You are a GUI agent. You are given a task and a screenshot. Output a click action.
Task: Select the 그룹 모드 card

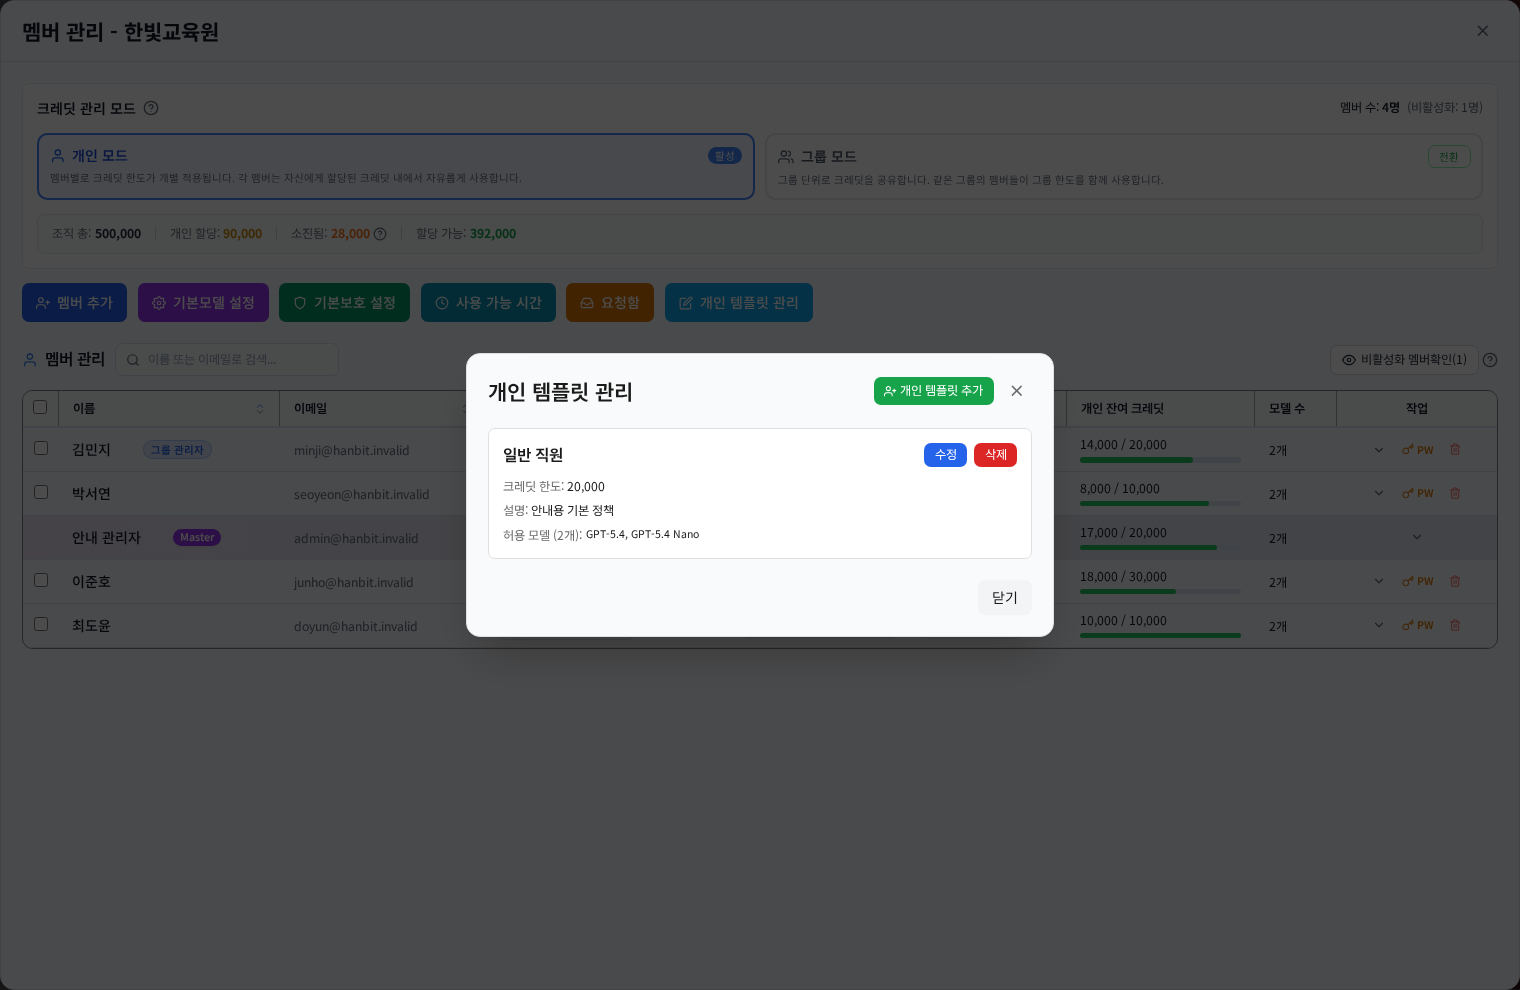pyautogui.click(x=1124, y=167)
